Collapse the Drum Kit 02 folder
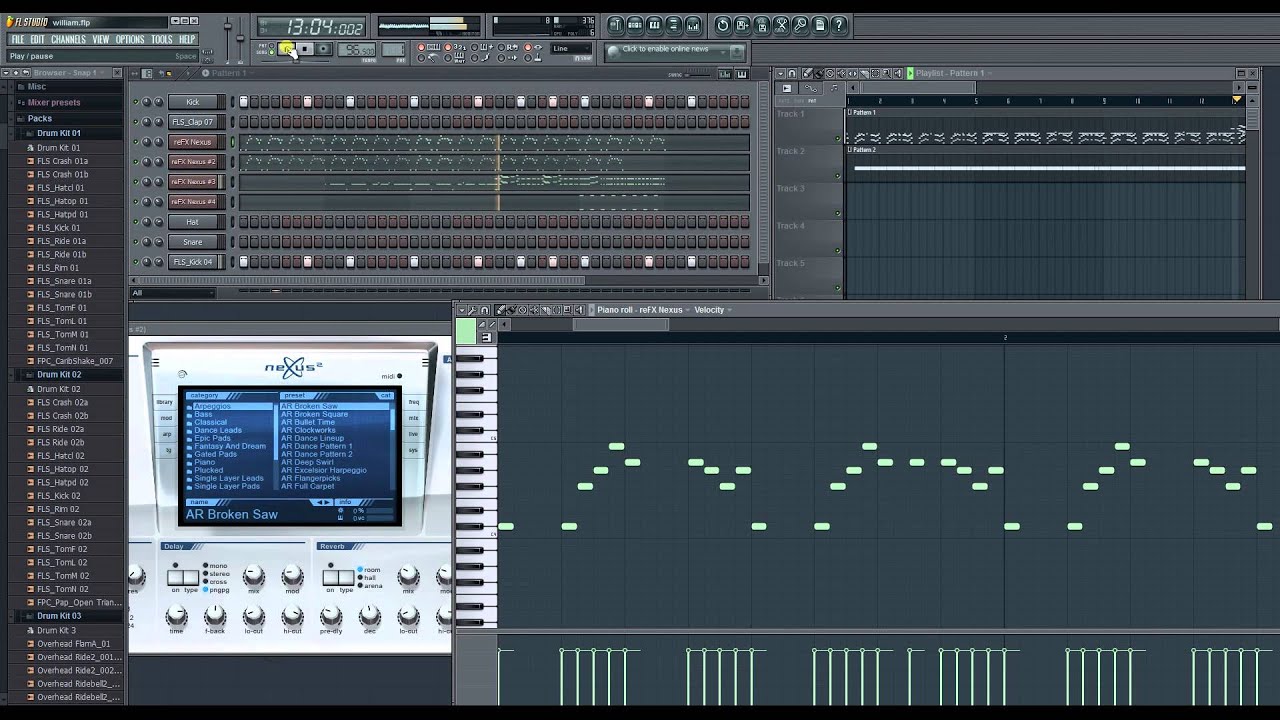 point(59,375)
